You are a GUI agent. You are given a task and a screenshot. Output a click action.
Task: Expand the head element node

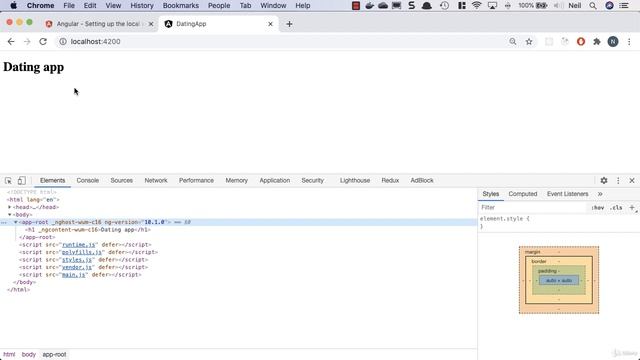pos(10,207)
